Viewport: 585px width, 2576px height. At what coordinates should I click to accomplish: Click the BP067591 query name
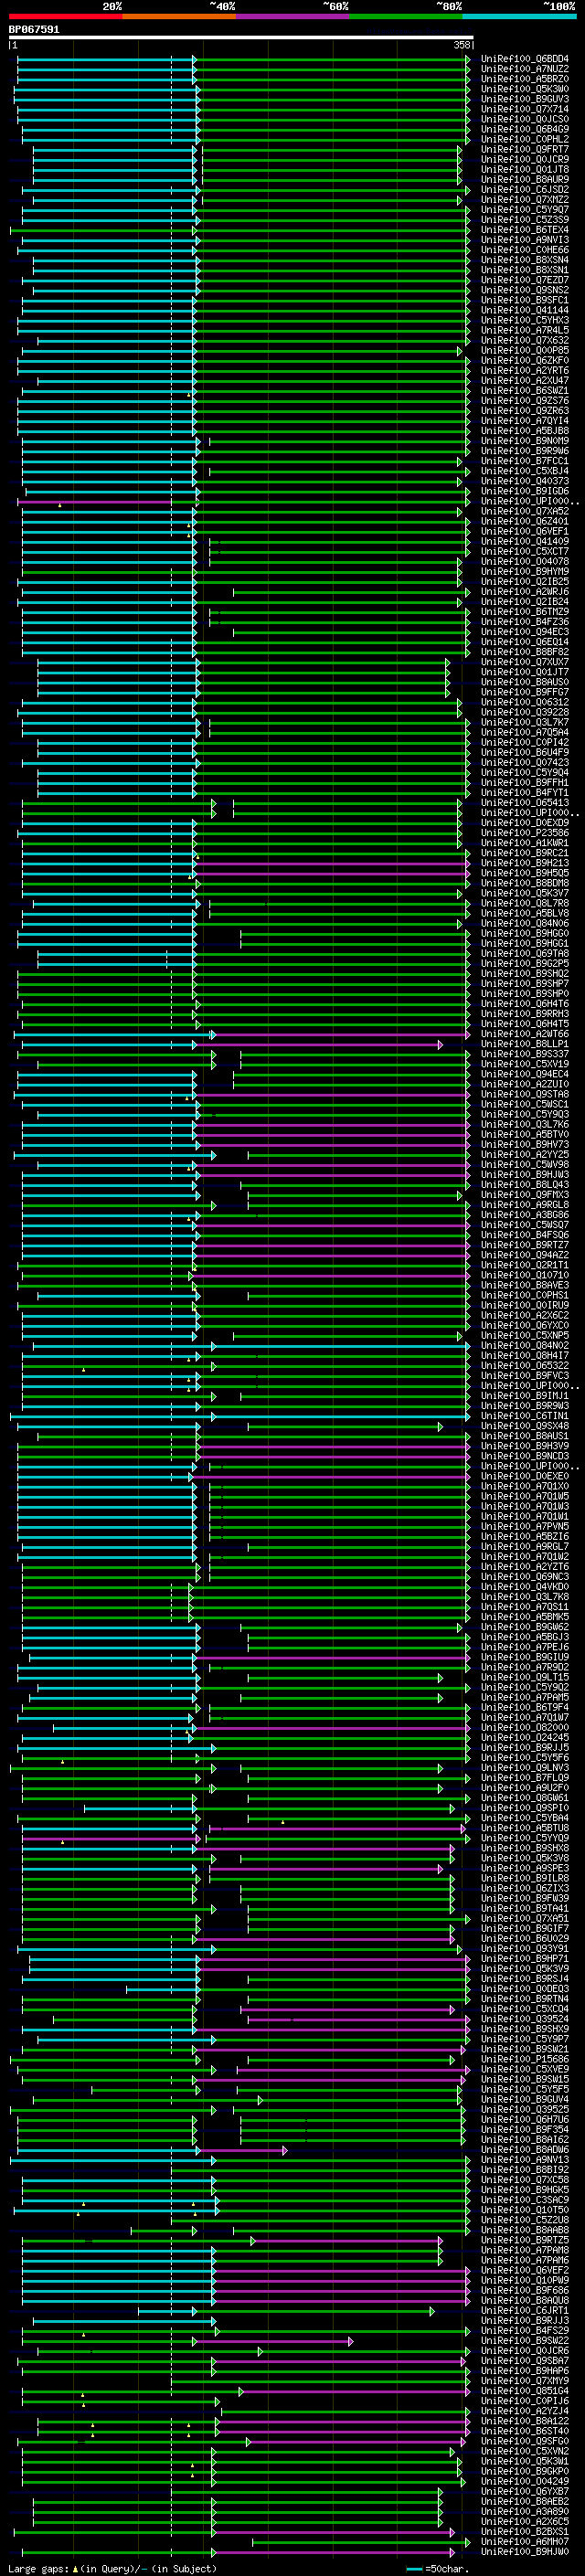(34, 30)
